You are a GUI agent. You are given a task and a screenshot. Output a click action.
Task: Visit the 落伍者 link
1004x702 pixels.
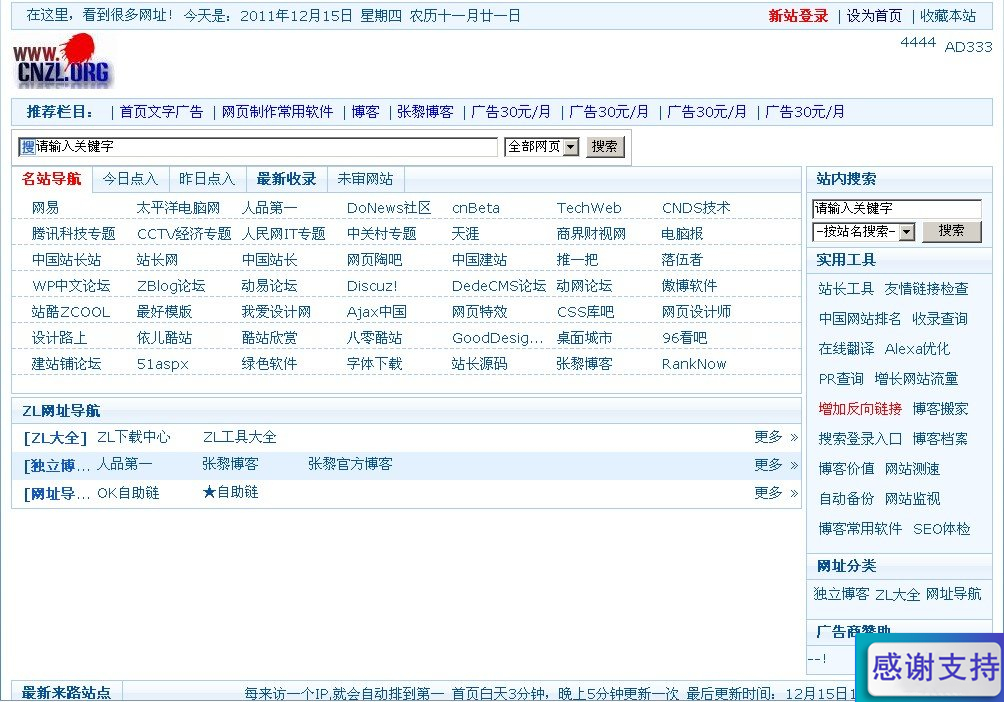click(x=682, y=260)
